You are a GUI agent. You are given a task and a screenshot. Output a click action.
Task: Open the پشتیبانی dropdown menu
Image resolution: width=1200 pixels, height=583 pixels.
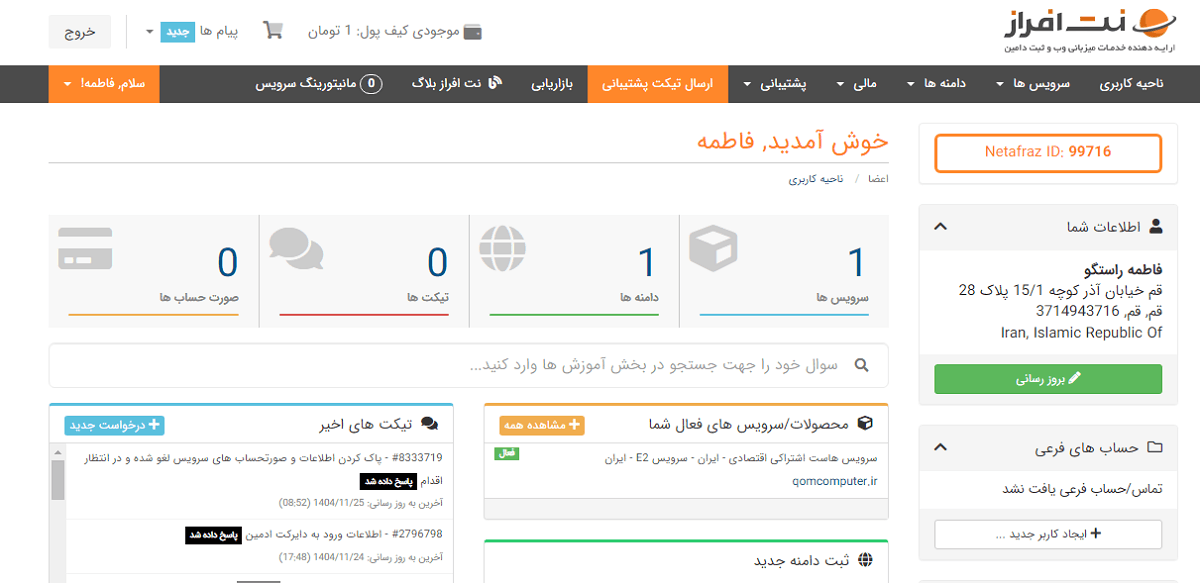coord(775,84)
